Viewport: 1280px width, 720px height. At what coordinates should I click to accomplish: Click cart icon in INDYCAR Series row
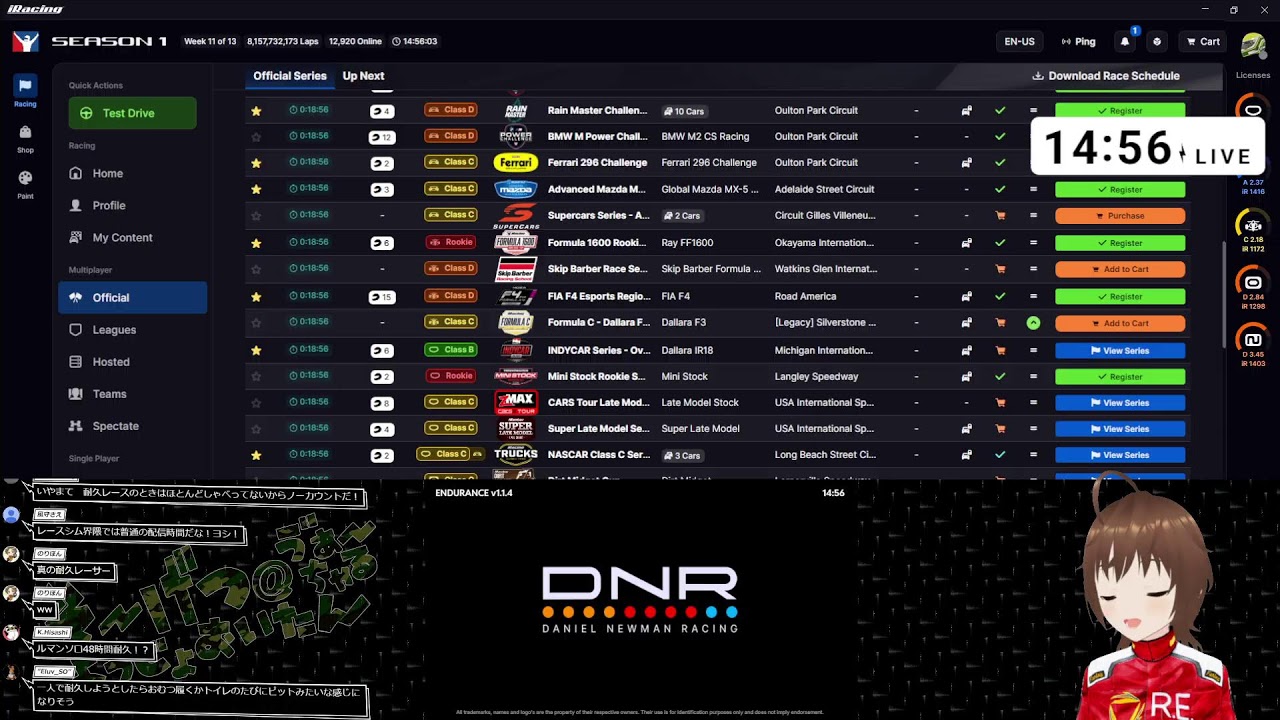(1000, 351)
